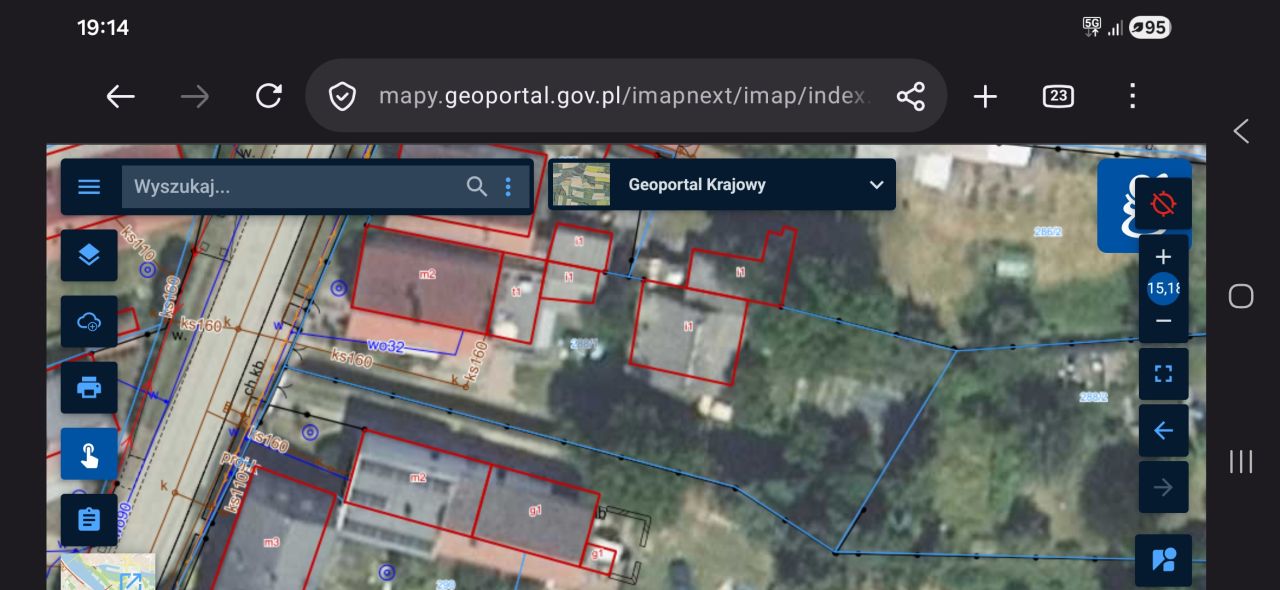Zoom in with the plus button
The image size is (1280, 590).
(x=1163, y=257)
